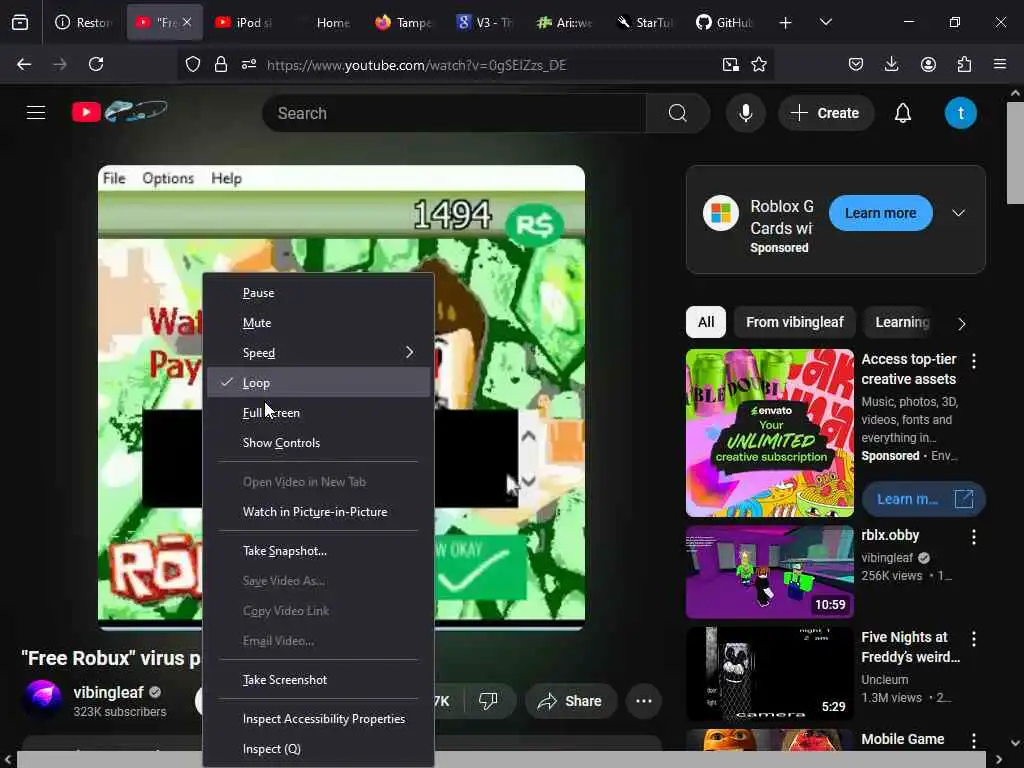Click Learn more on Roblox ad
Image resolution: width=1024 pixels, height=768 pixels.
(x=880, y=213)
